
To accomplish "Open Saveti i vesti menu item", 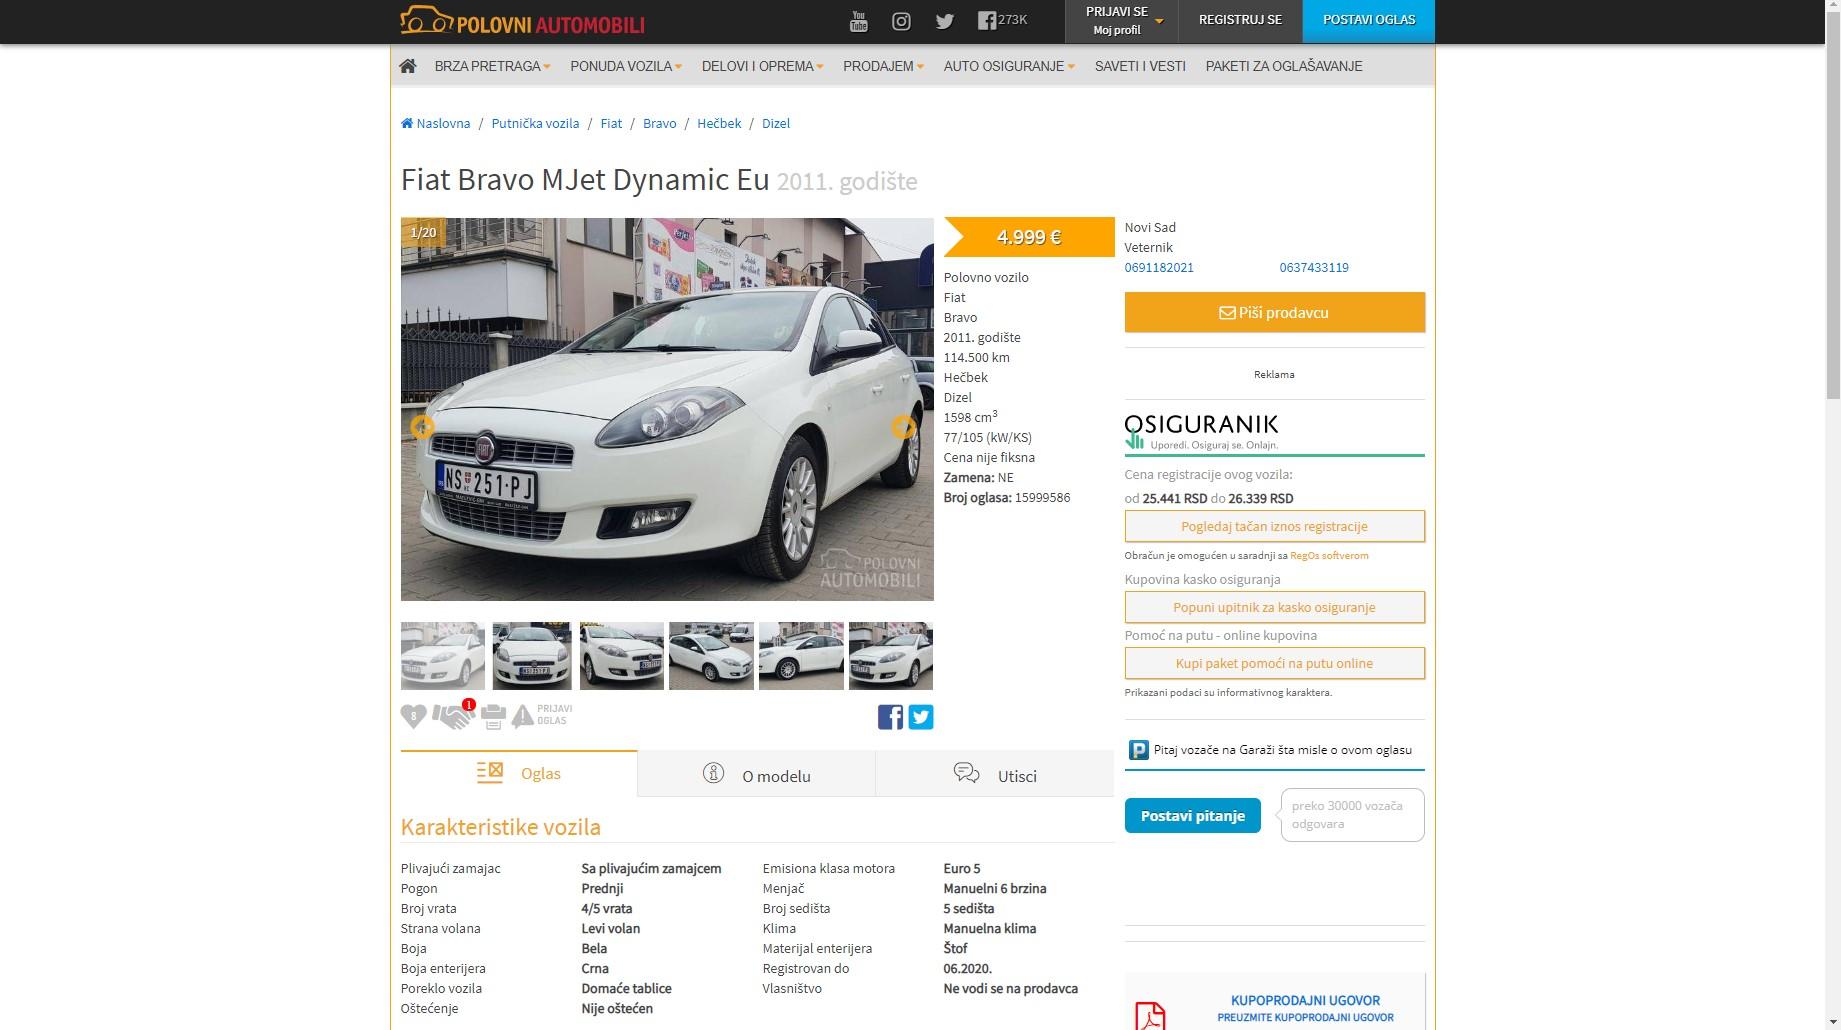I will 1140,66.
